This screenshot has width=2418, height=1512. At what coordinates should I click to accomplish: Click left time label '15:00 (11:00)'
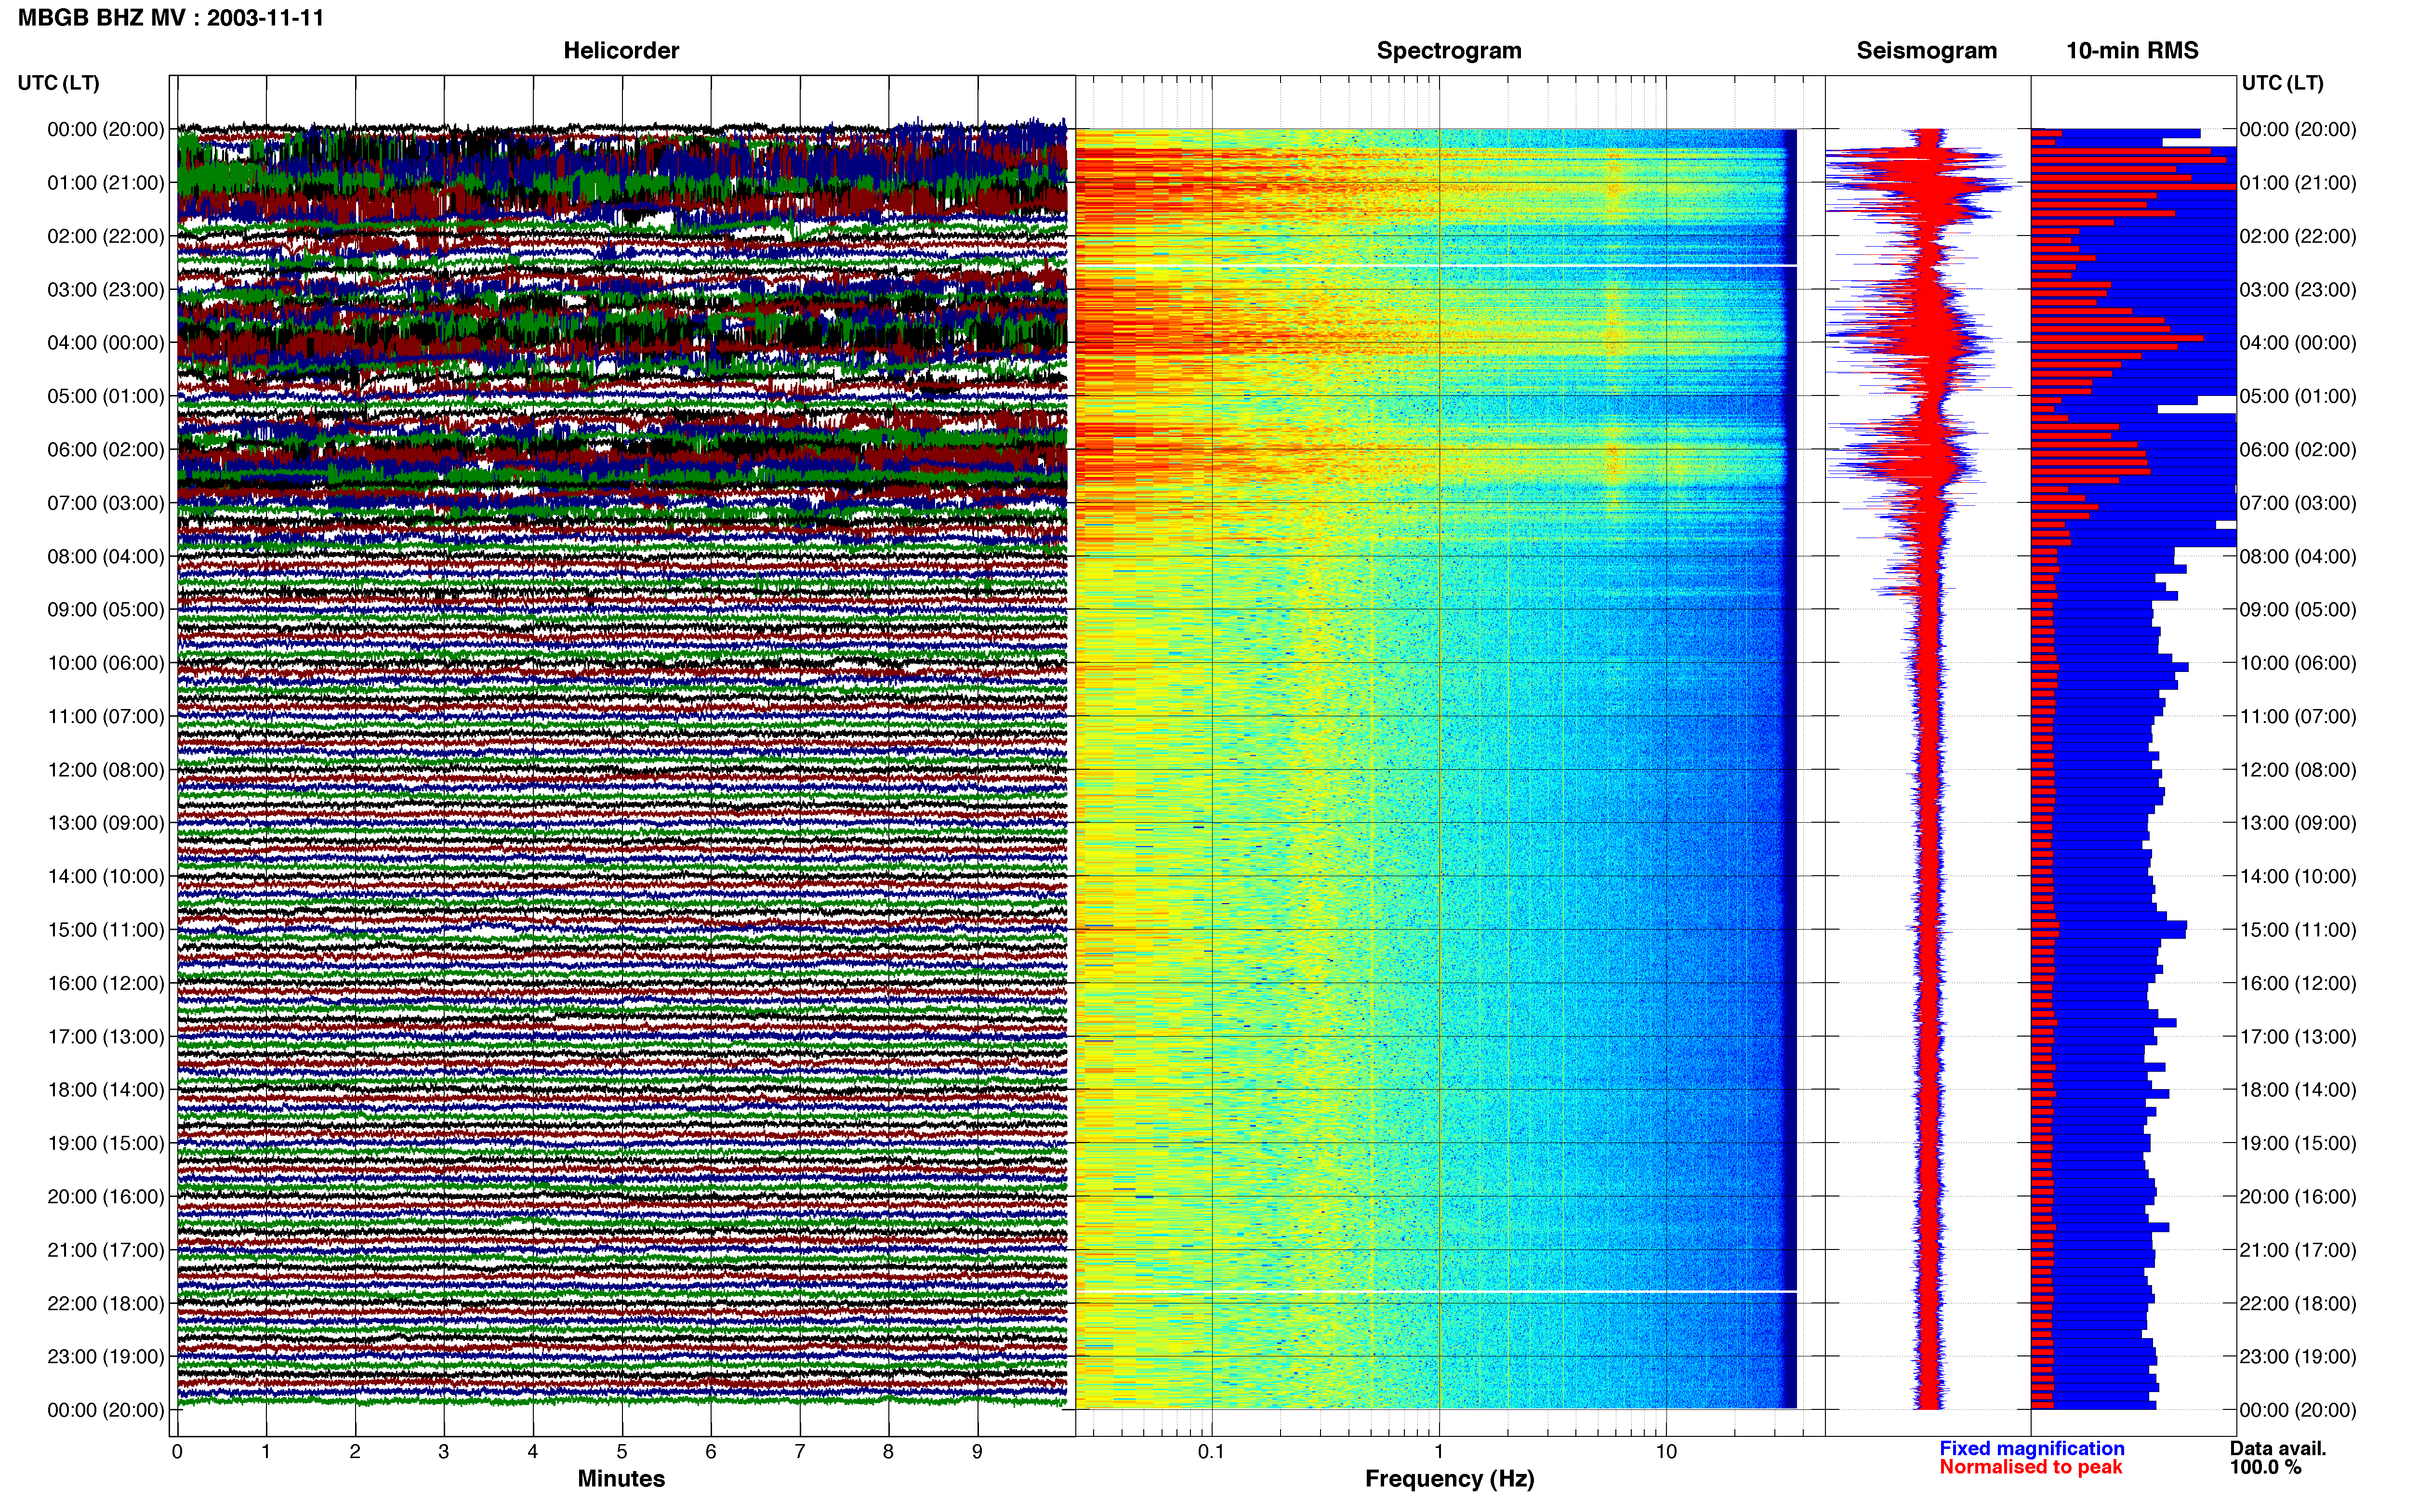(106, 929)
